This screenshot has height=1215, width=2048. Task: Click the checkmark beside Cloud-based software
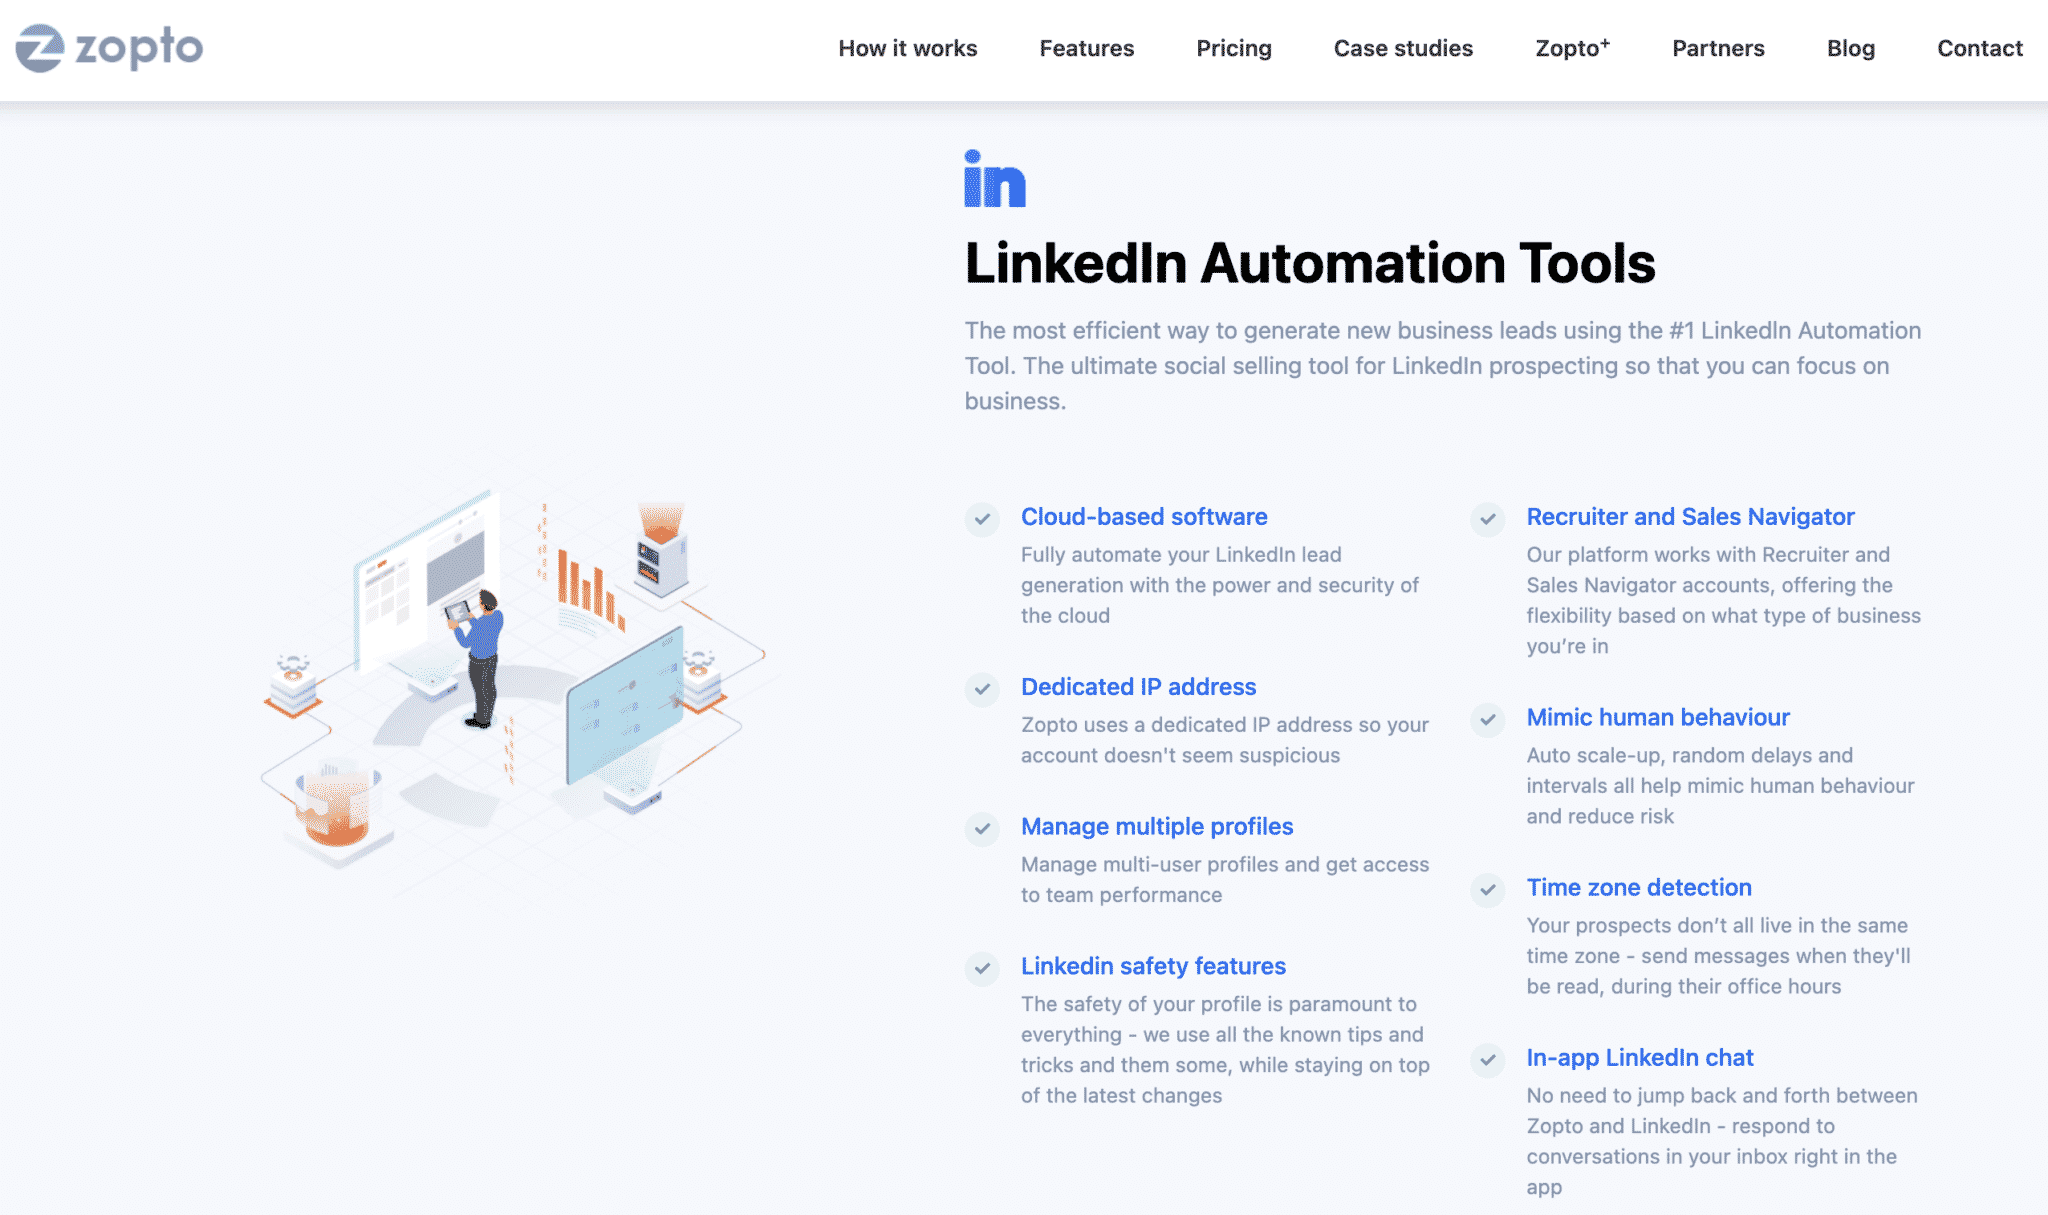click(x=983, y=521)
